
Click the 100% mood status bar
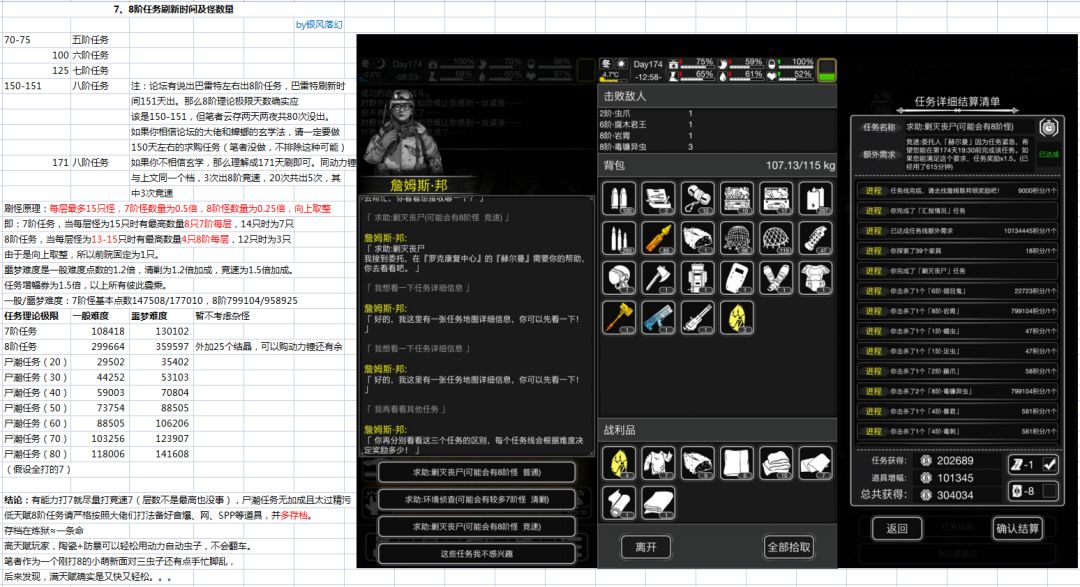tap(791, 63)
